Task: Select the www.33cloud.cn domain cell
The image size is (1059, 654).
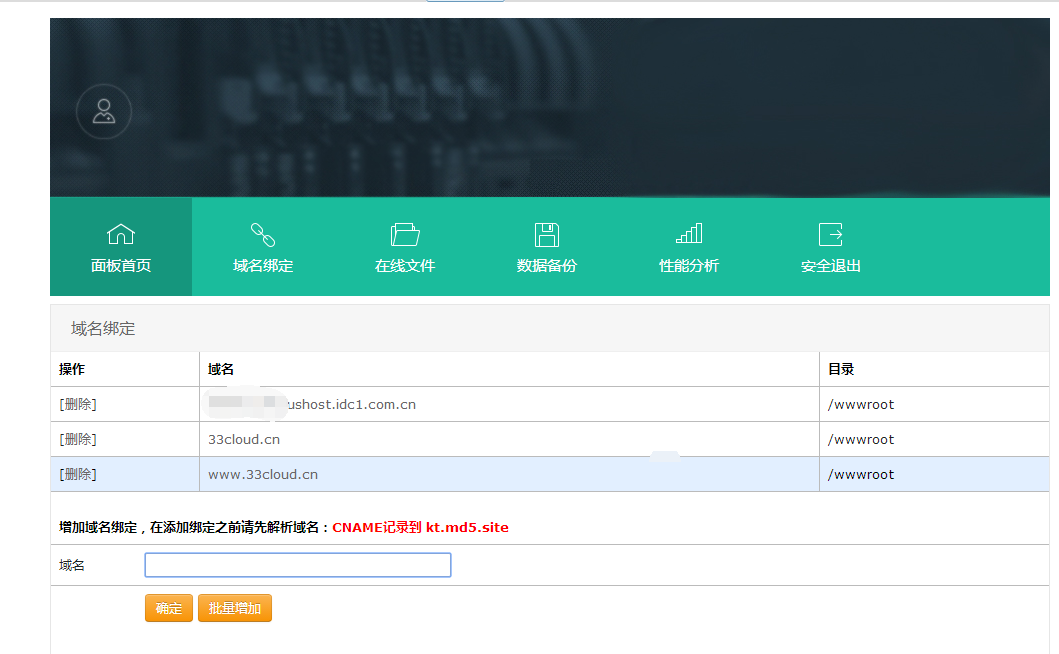Action: pyautogui.click(x=509, y=474)
